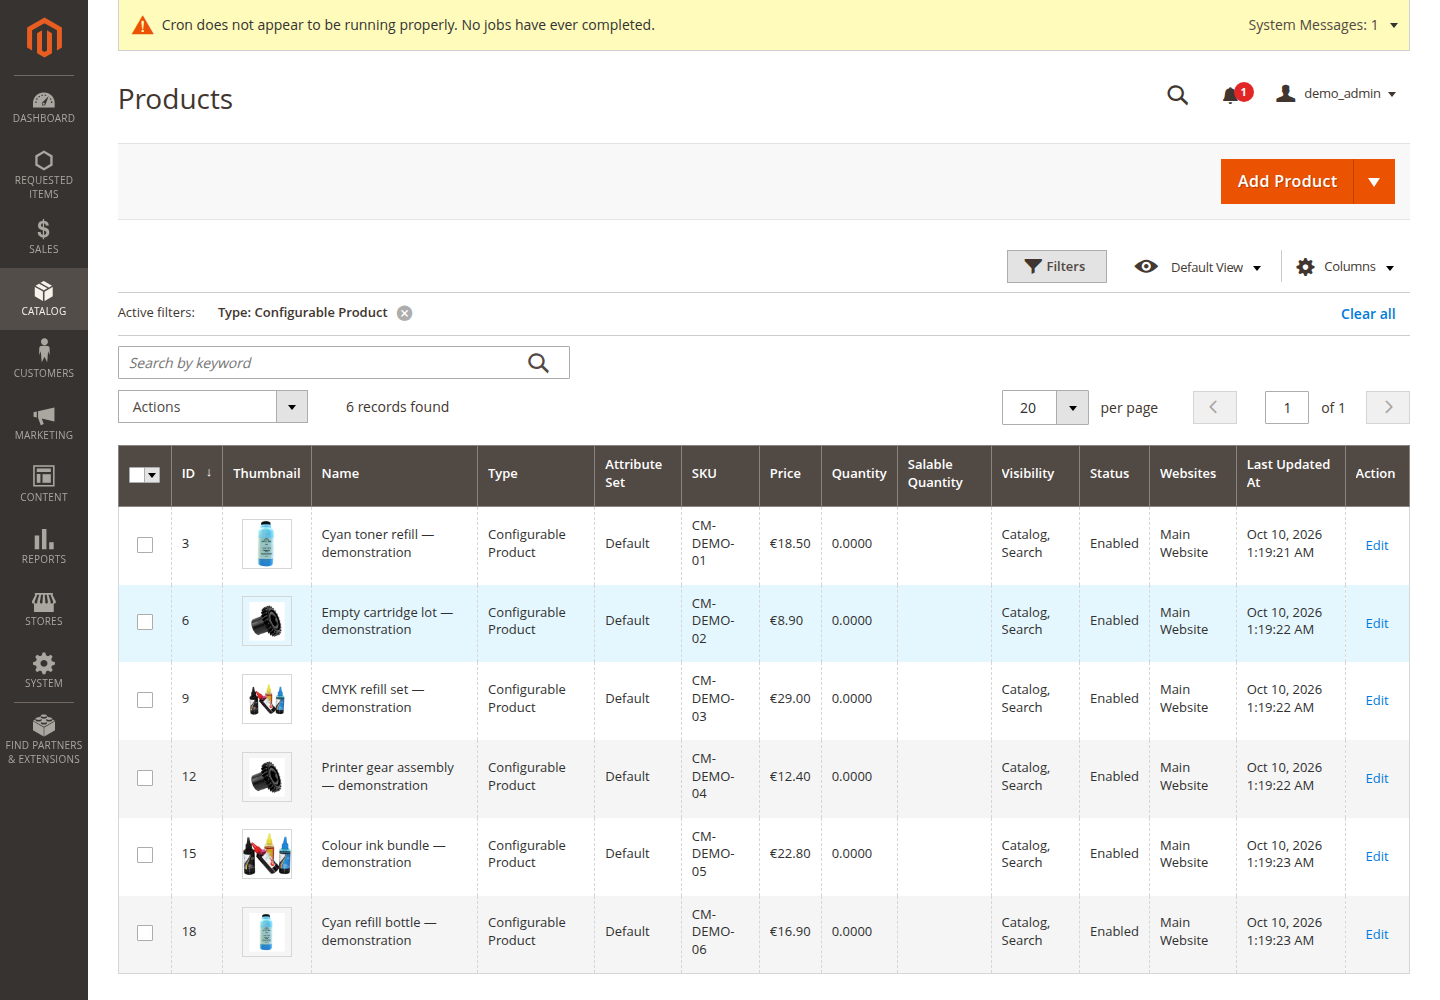
Task: Click the Add Product button
Action: pyautogui.click(x=1287, y=182)
